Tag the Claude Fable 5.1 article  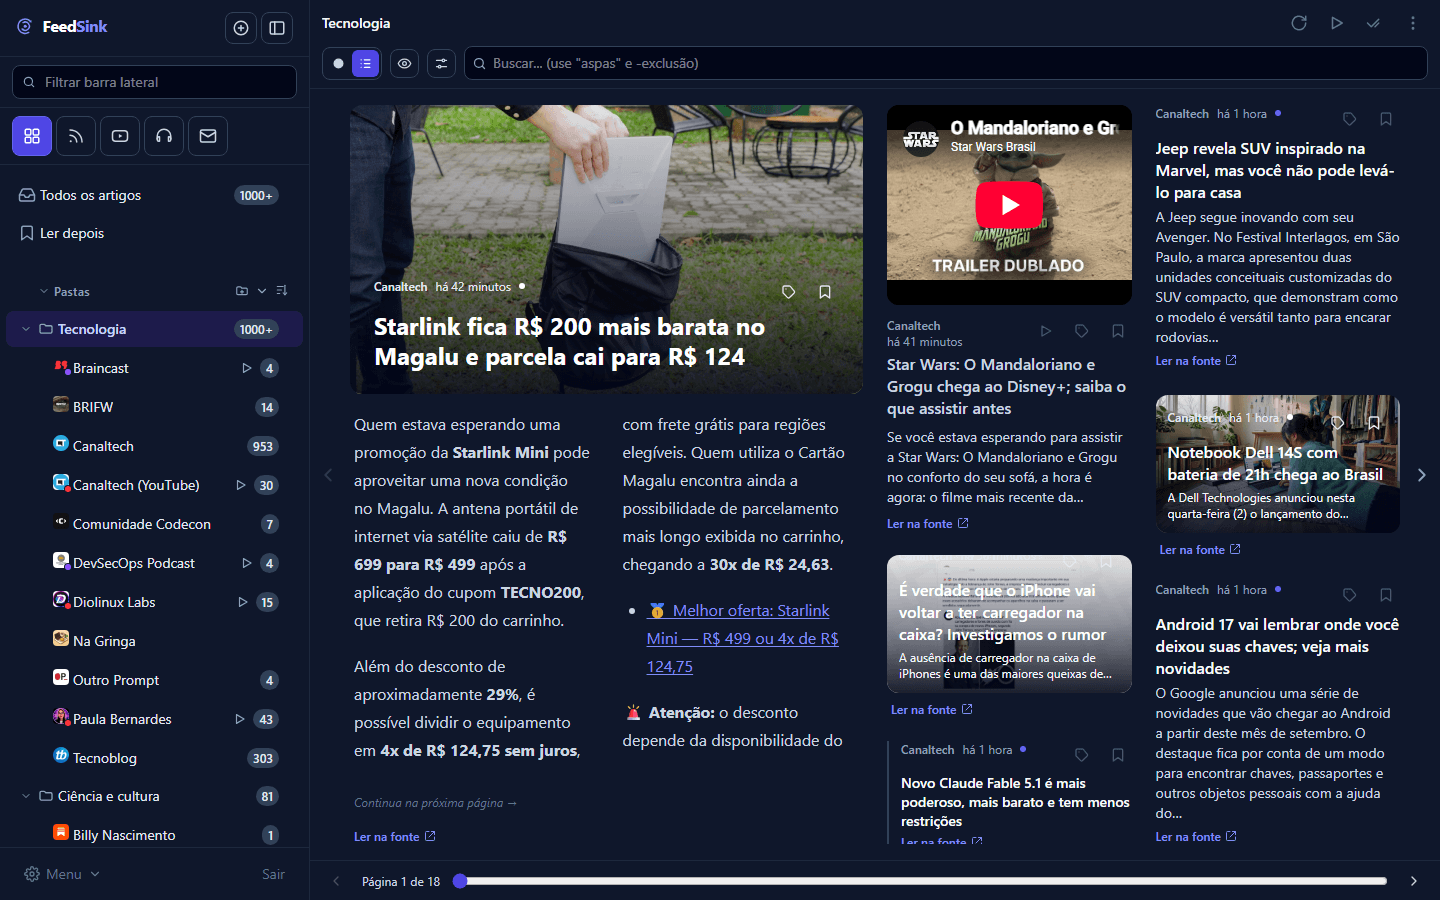[1081, 755]
